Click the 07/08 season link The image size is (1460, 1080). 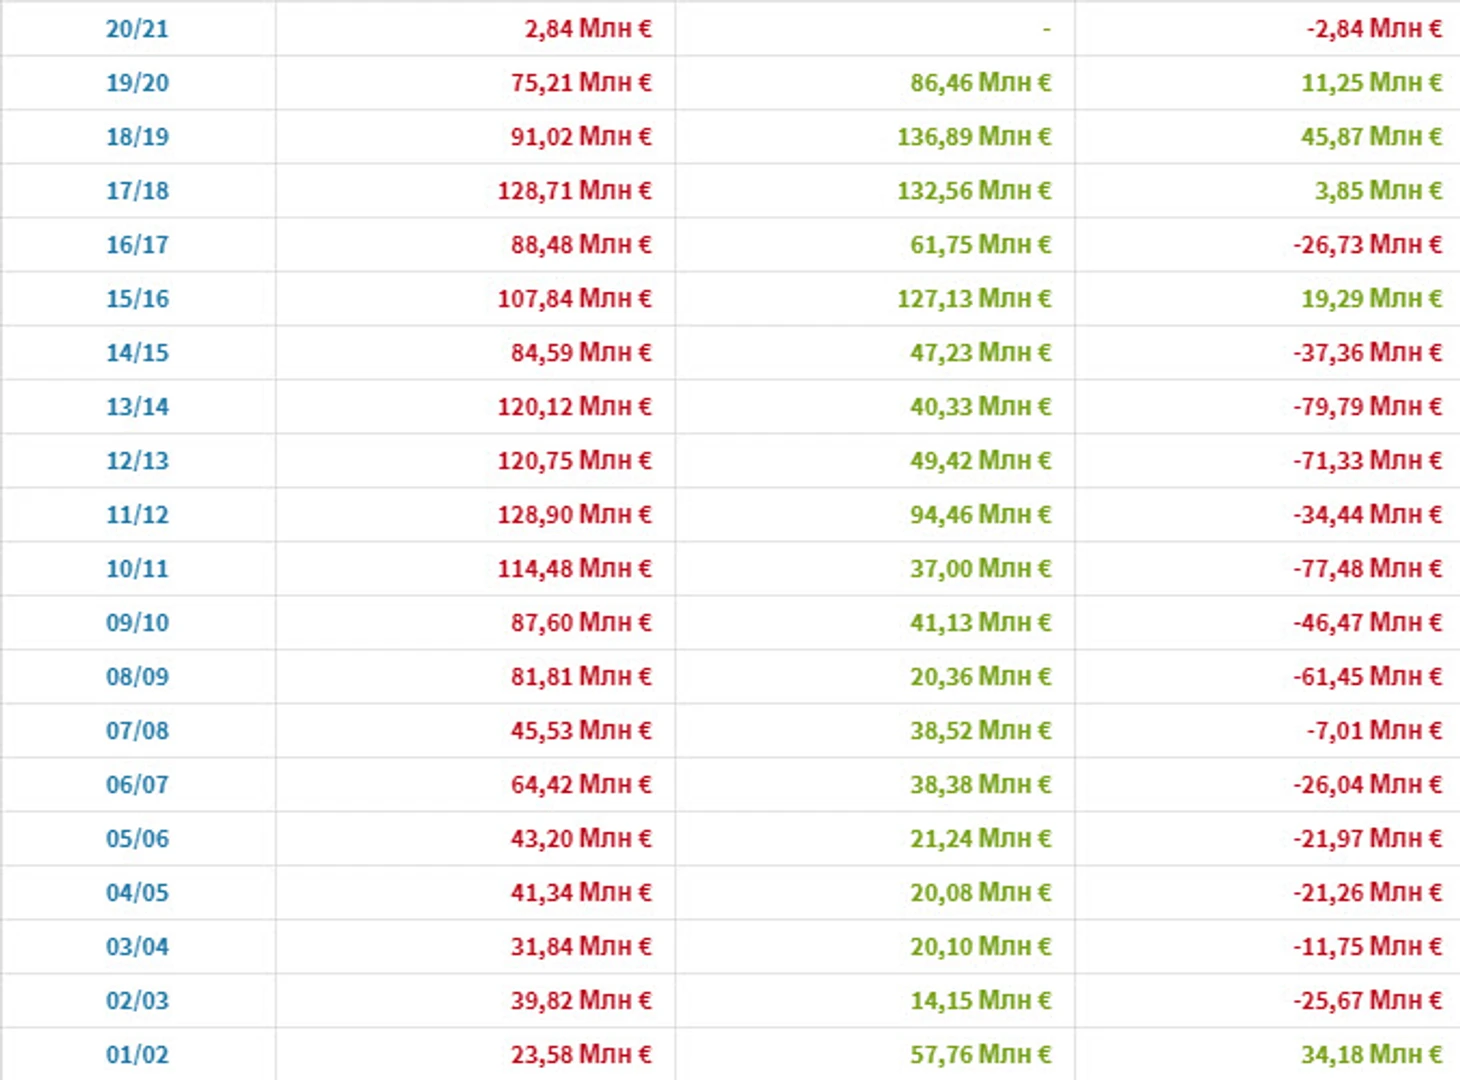[137, 731]
